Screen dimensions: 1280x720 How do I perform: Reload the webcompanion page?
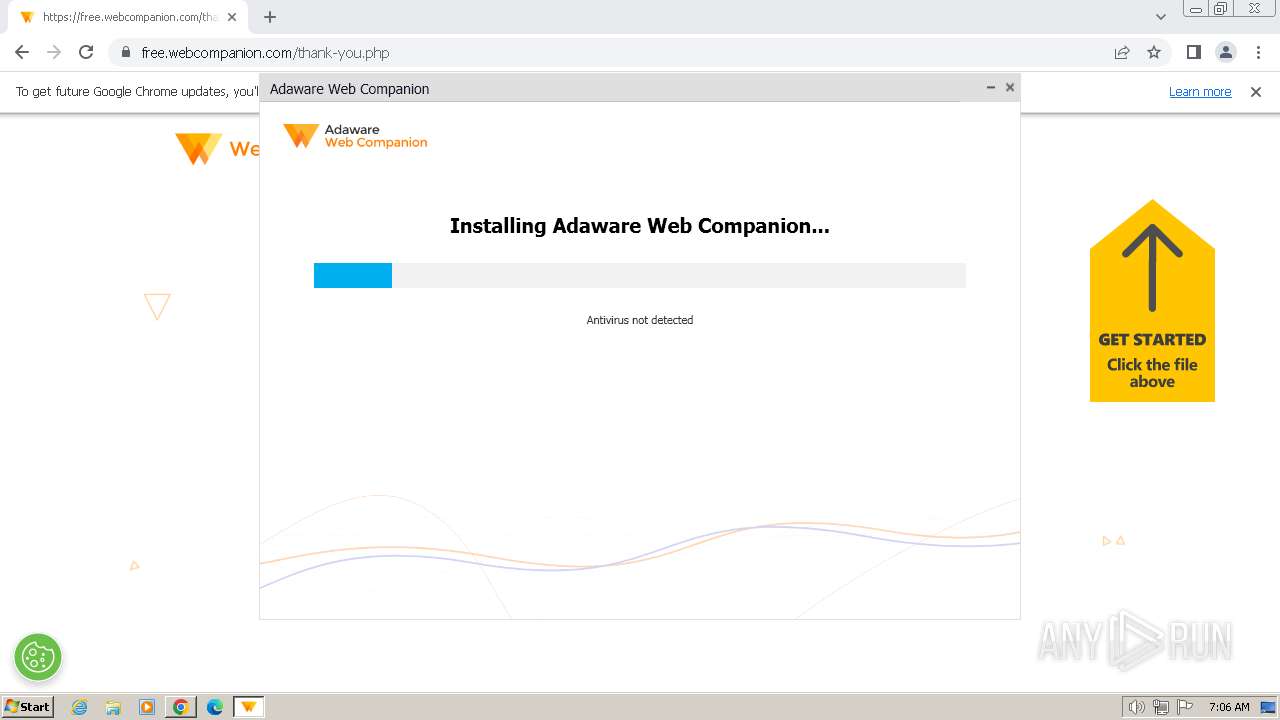click(86, 52)
